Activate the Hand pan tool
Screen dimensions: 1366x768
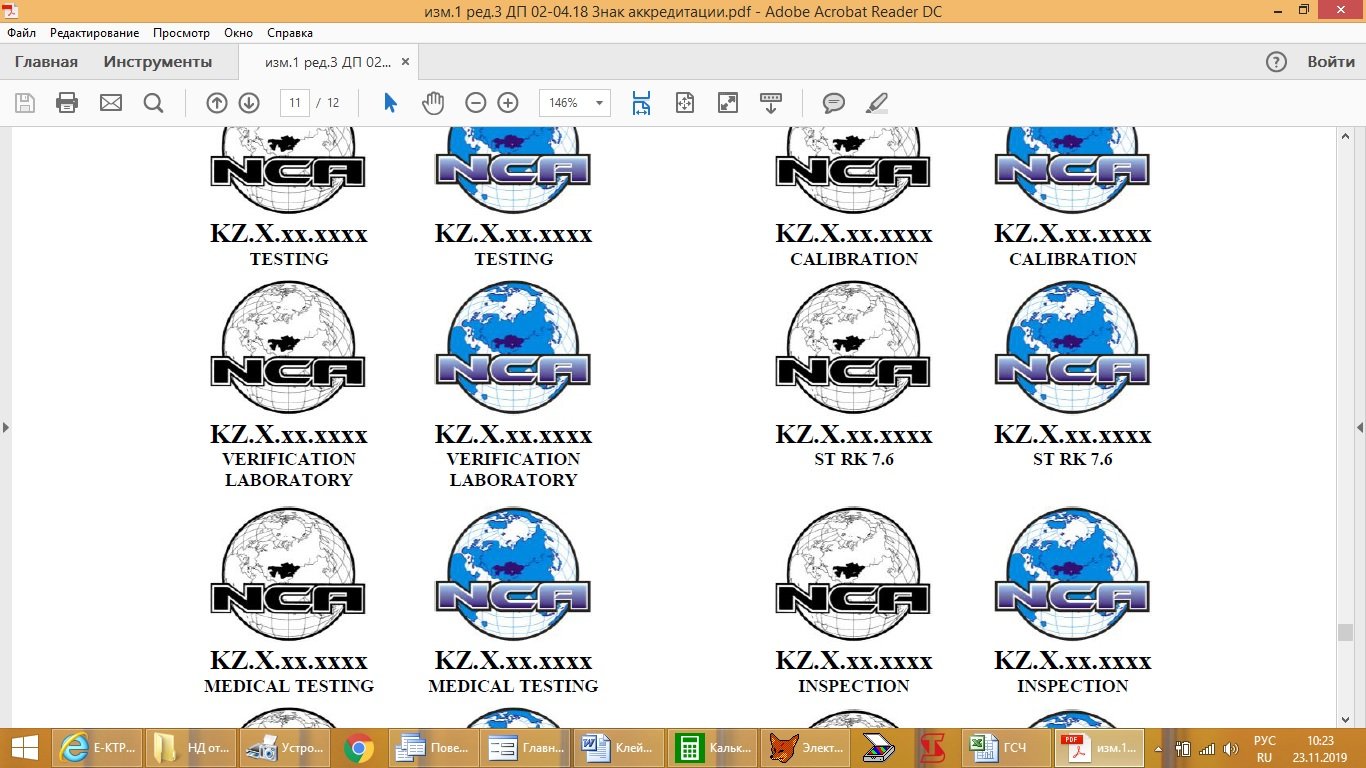pyautogui.click(x=432, y=103)
